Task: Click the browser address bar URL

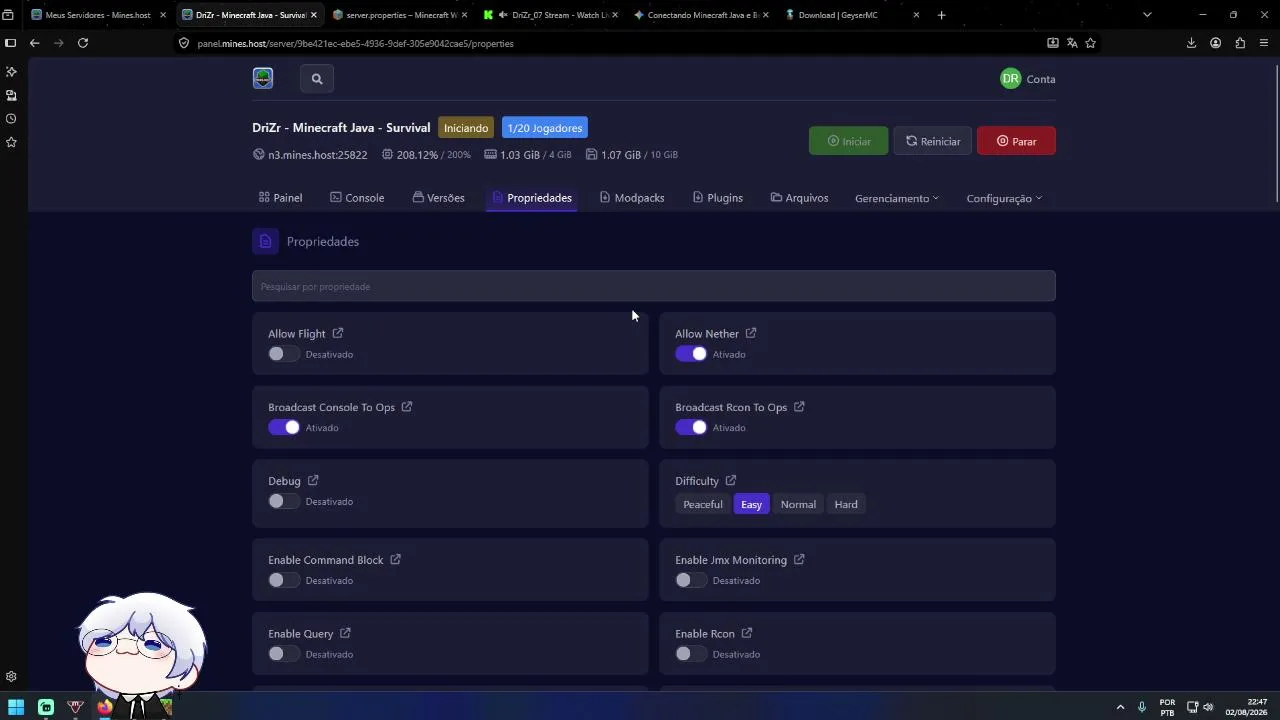Action: tap(355, 43)
